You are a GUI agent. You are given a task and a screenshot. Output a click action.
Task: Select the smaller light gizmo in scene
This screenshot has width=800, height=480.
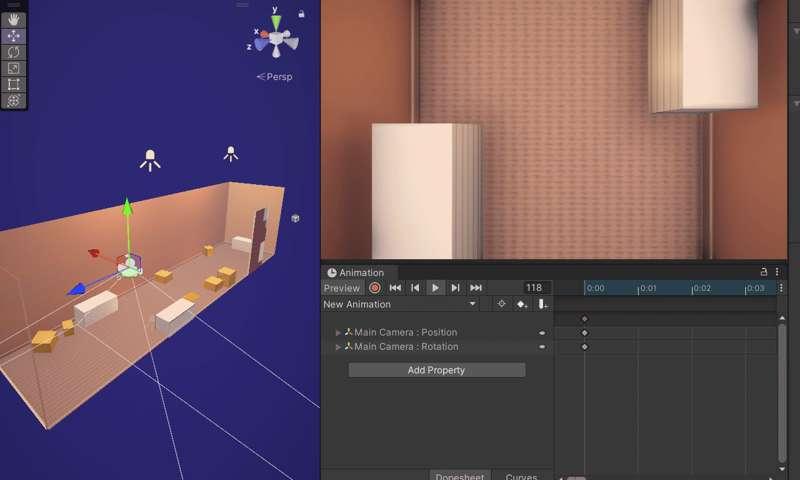(231, 154)
